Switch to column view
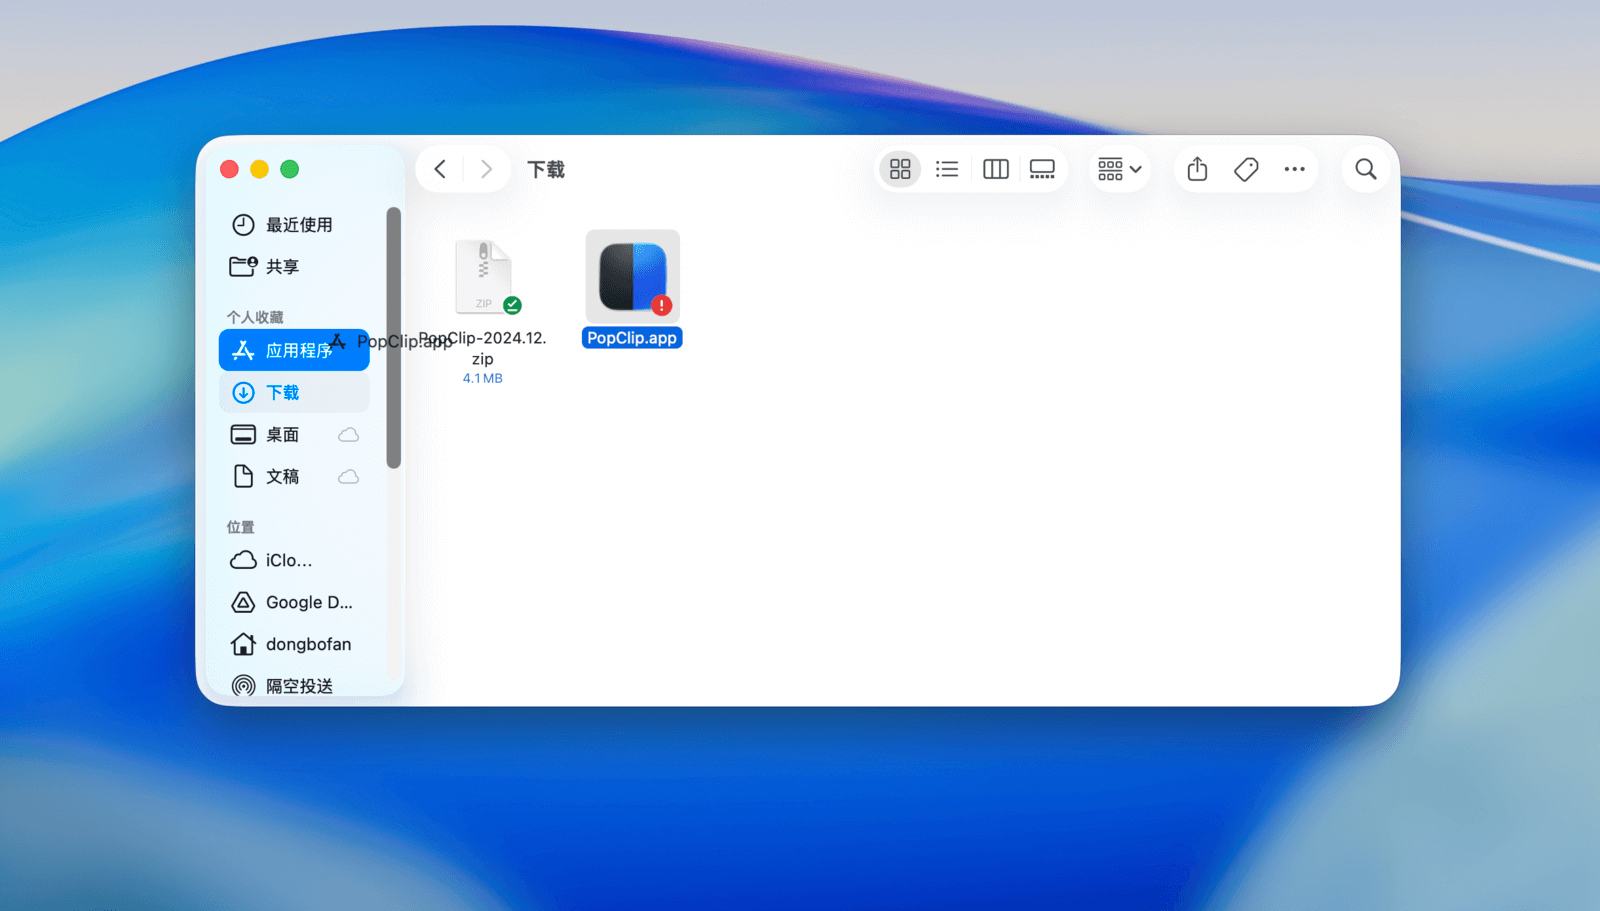1600x911 pixels. coord(995,169)
